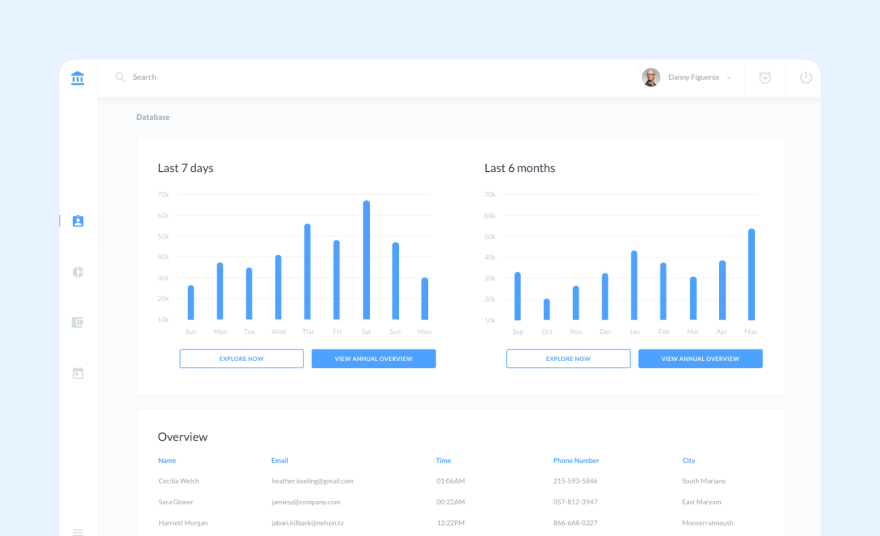Click the power logout icon
The width and height of the screenshot is (880, 536).
pyautogui.click(x=805, y=77)
